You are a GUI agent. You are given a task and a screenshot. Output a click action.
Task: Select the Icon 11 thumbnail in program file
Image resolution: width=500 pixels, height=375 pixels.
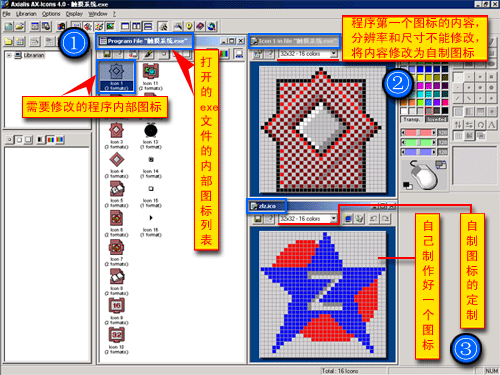151,77
